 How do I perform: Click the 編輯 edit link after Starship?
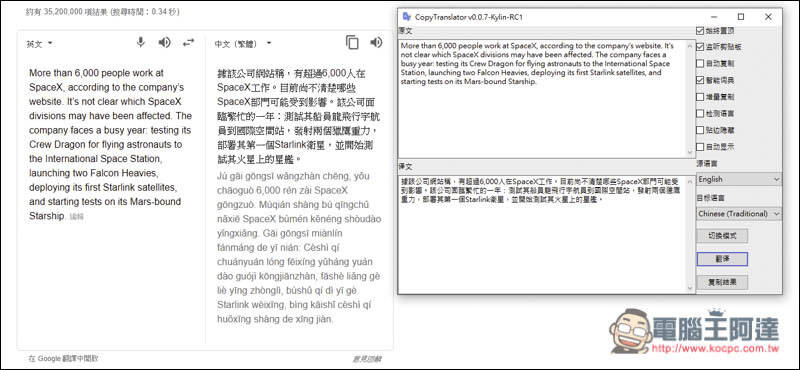click(x=77, y=216)
